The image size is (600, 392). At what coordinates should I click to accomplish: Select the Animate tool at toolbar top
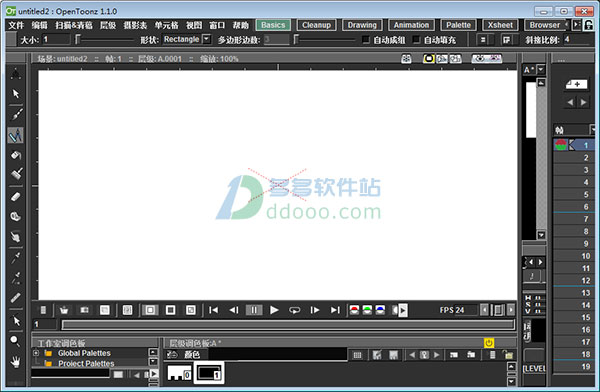(16, 74)
